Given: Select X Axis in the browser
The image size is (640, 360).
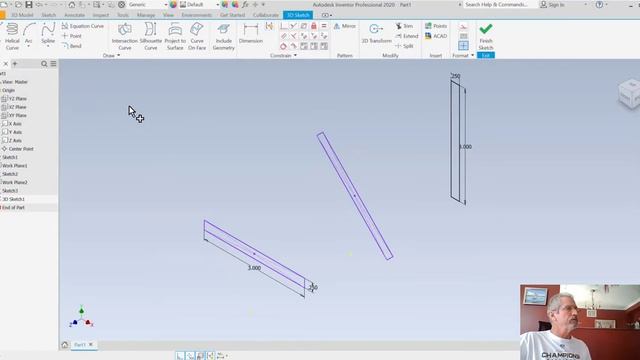Looking at the screenshot, I should (x=12, y=124).
